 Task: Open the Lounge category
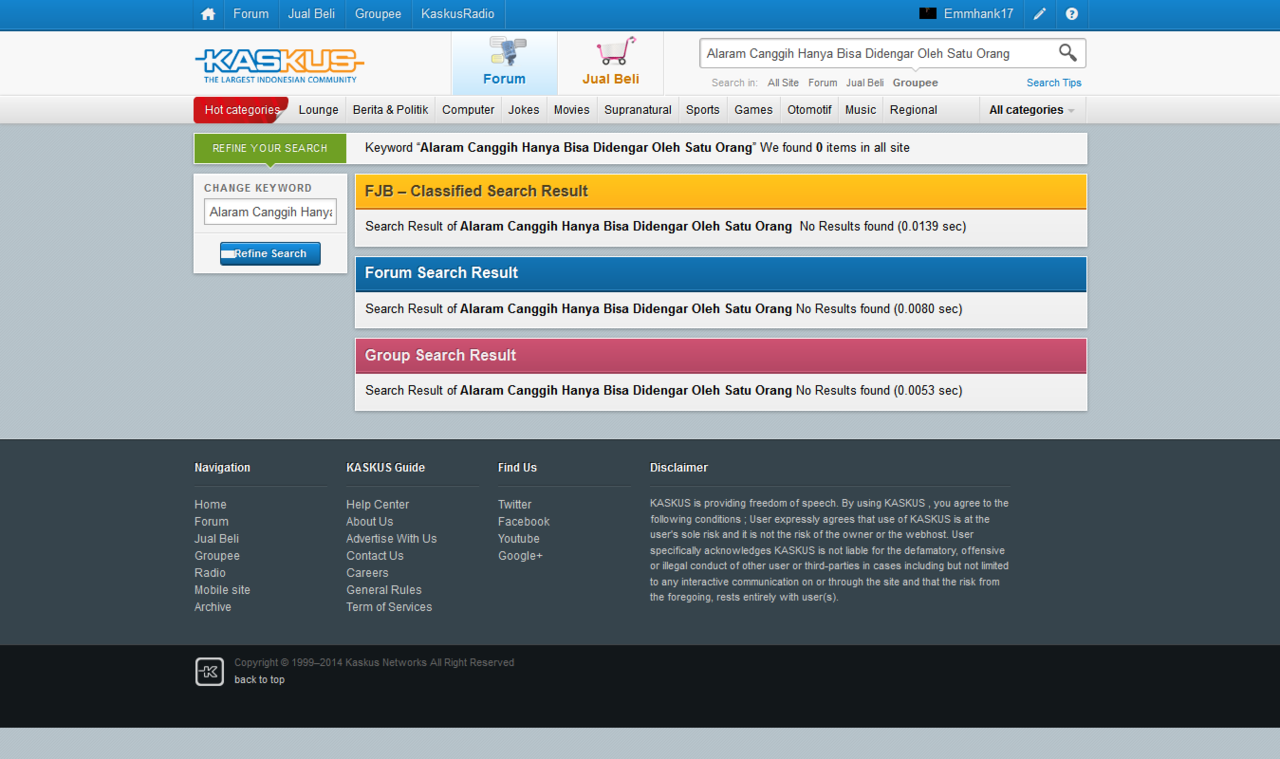click(318, 110)
